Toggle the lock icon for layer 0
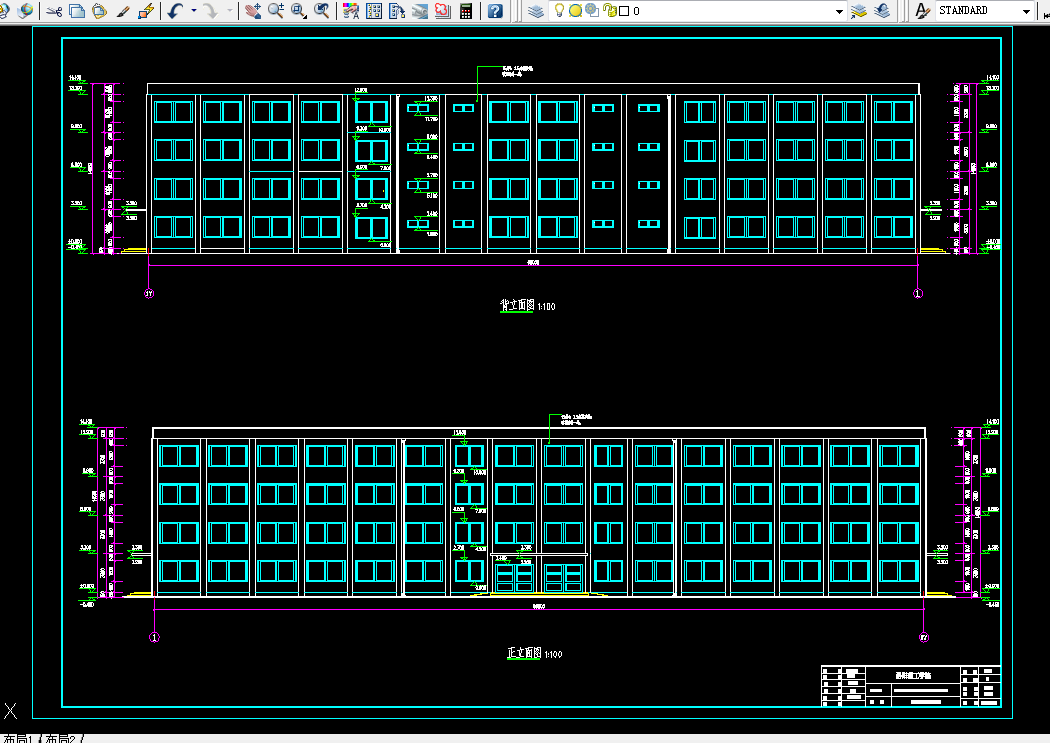 coord(609,10)
